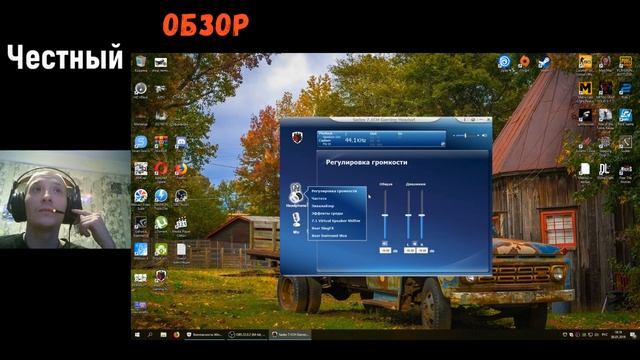
Task: Mute output with the top-right speaker icon
Action: click(x=484, y=135)
